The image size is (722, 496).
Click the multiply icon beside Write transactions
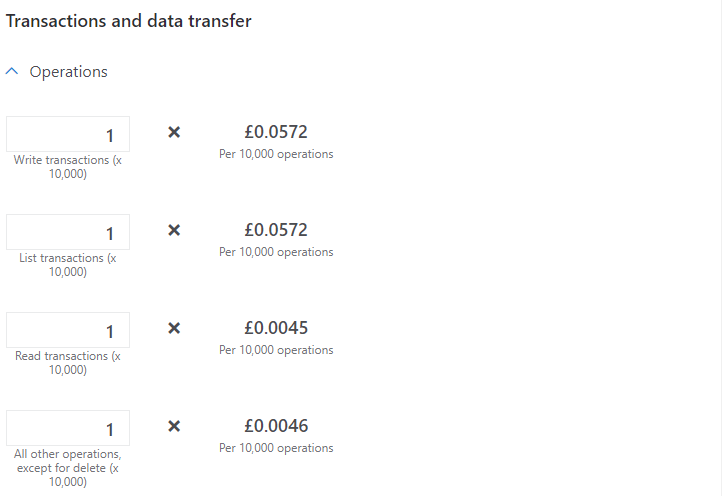pos(174,132)
